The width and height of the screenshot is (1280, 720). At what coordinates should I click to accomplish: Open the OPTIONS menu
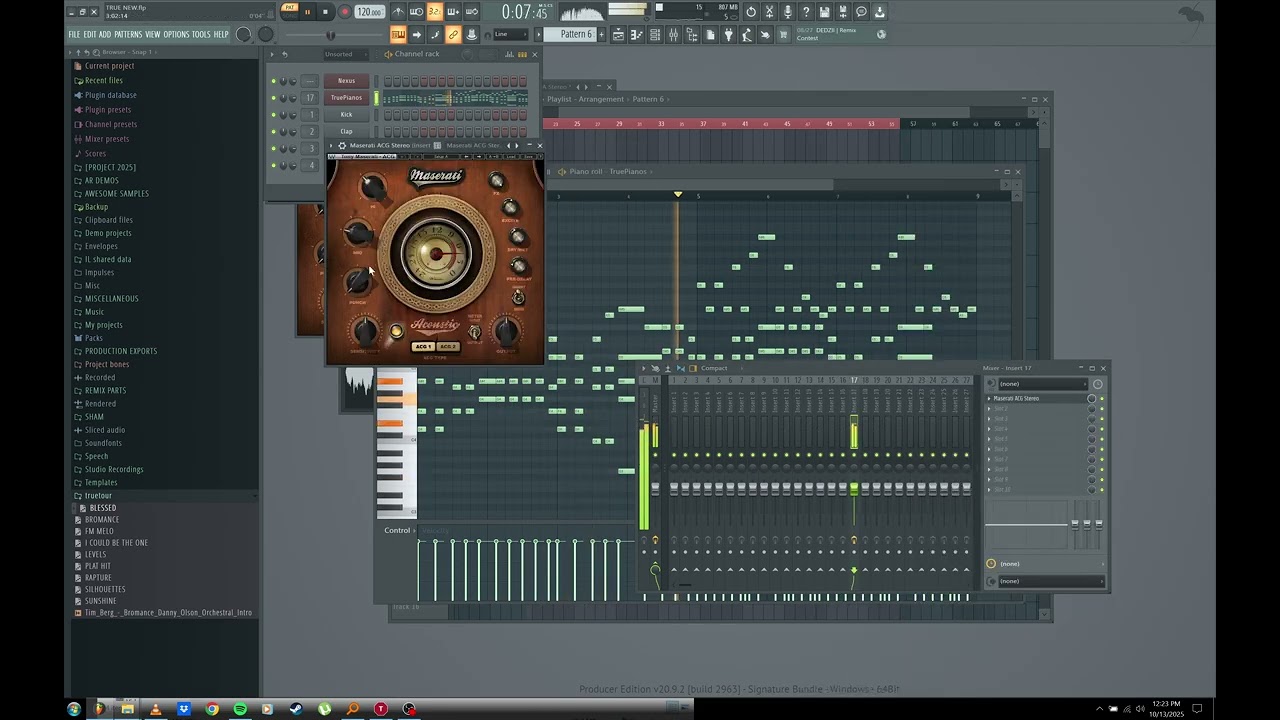tap(176, 34)
